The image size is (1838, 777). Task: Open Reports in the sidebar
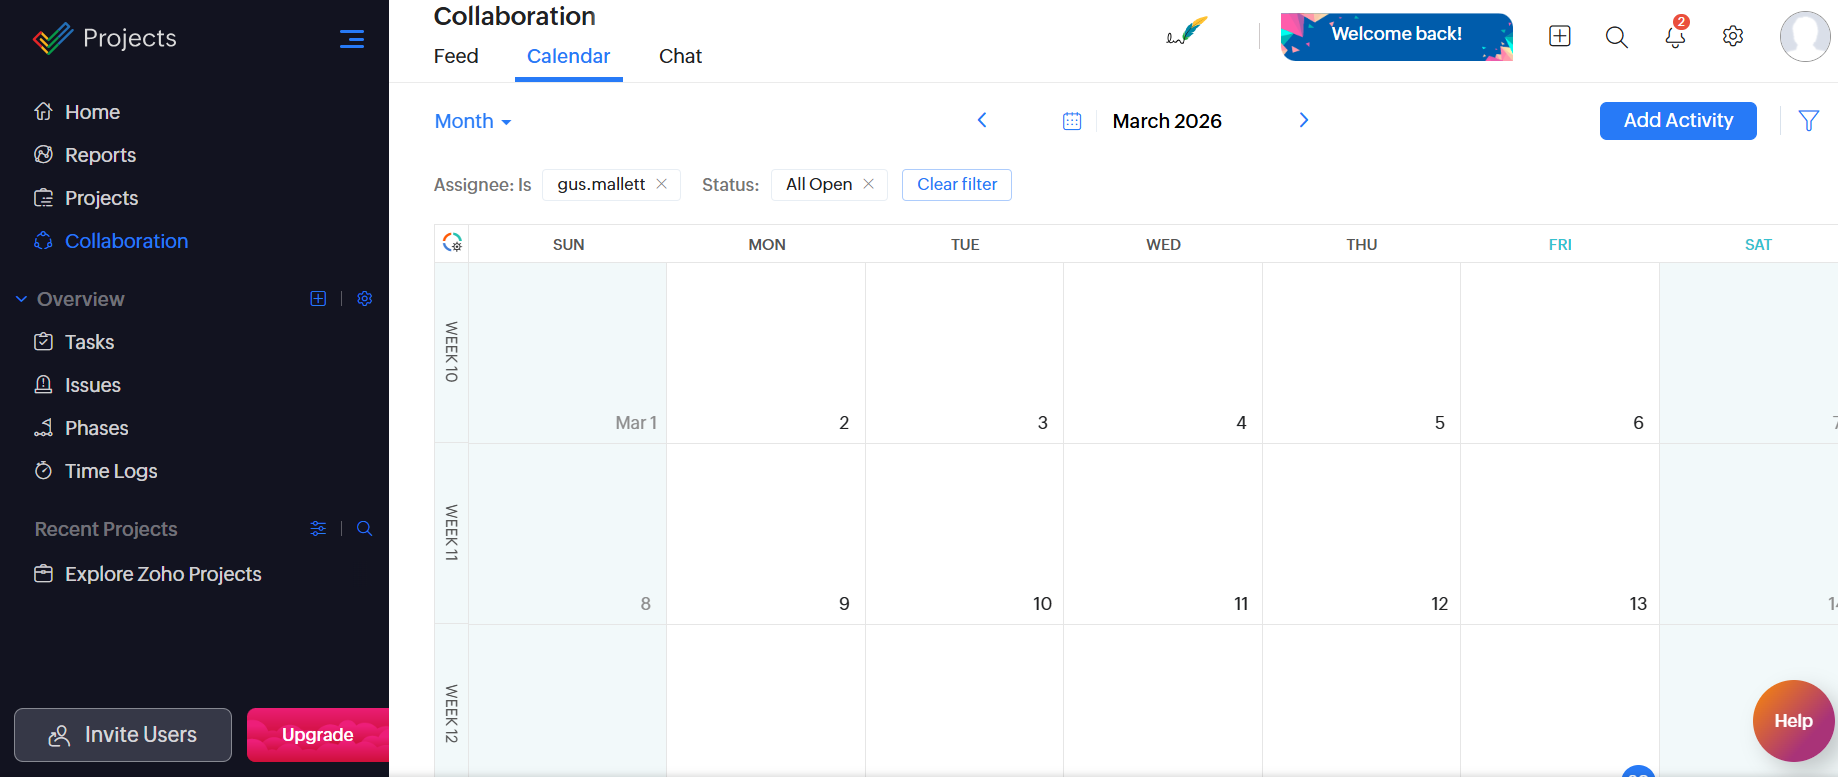[x=100, y=155]
